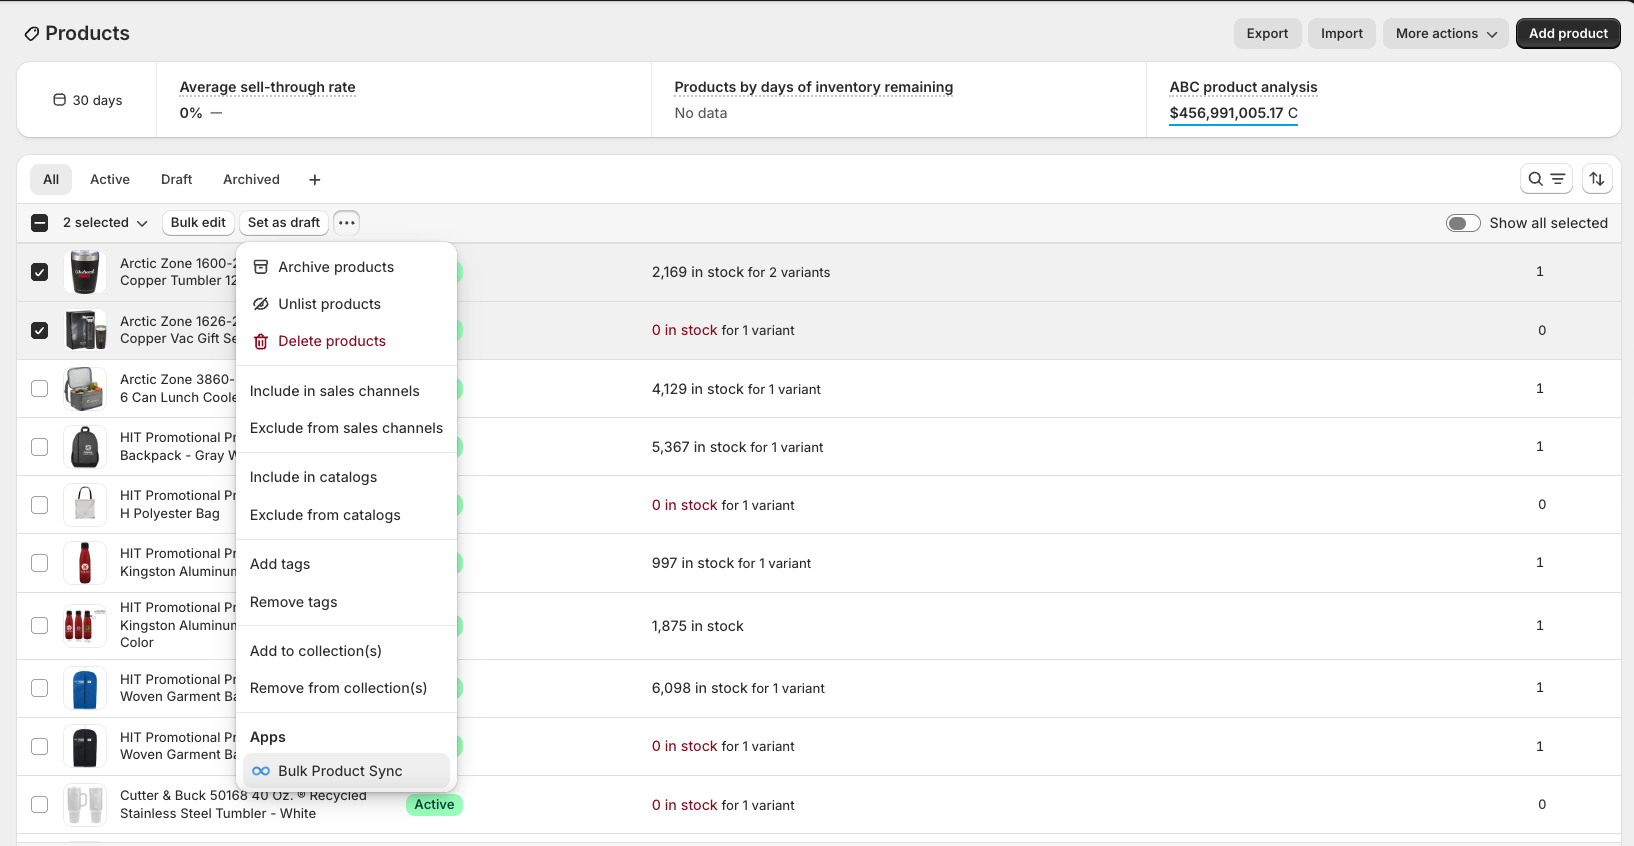Select Include in sales channels
Viewport: 1634px width, 846px height.
coord(346,391)
